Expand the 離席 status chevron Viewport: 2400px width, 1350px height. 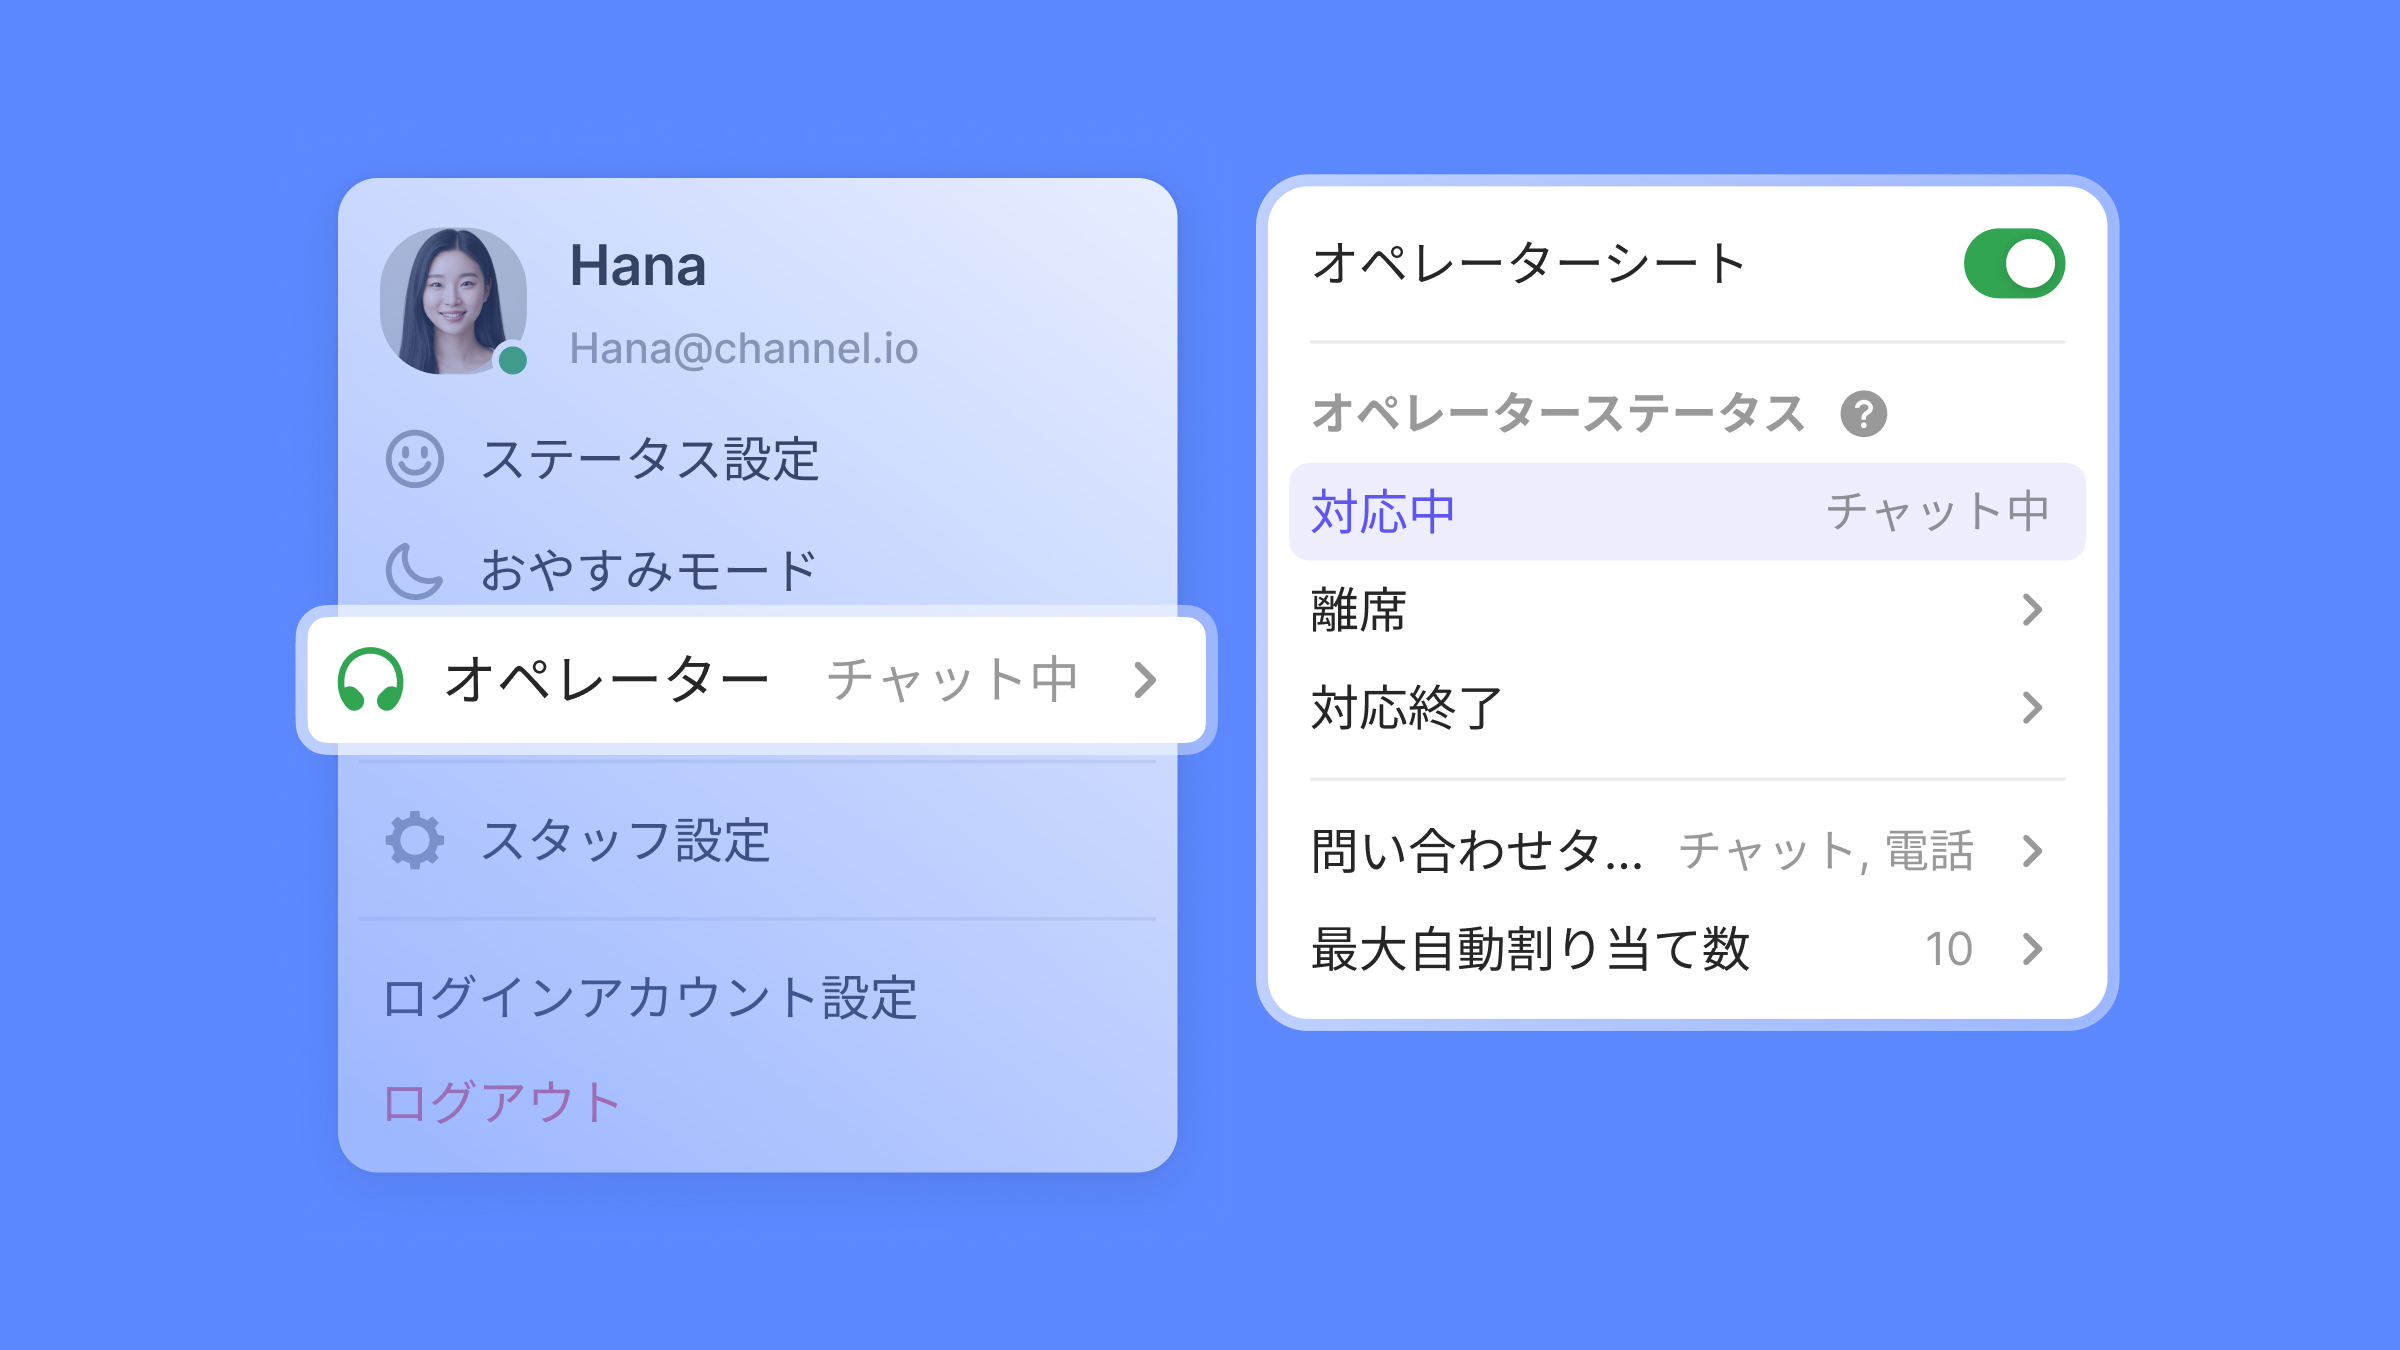(x=2032, y=610)
